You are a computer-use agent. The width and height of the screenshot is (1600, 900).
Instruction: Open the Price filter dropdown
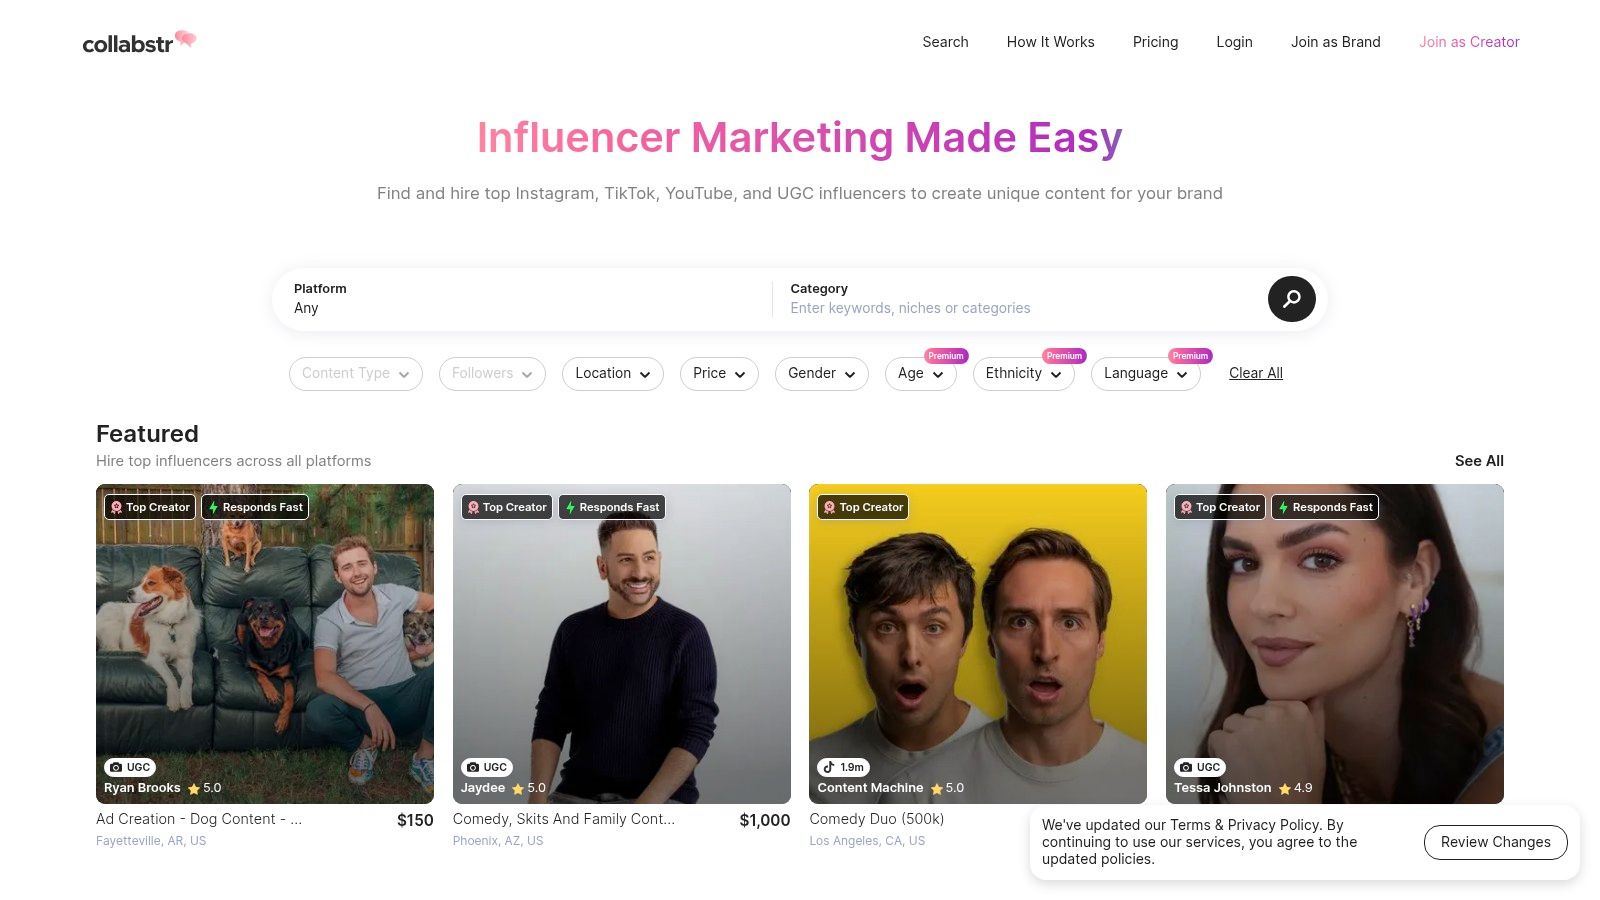[x=719, y=373]
